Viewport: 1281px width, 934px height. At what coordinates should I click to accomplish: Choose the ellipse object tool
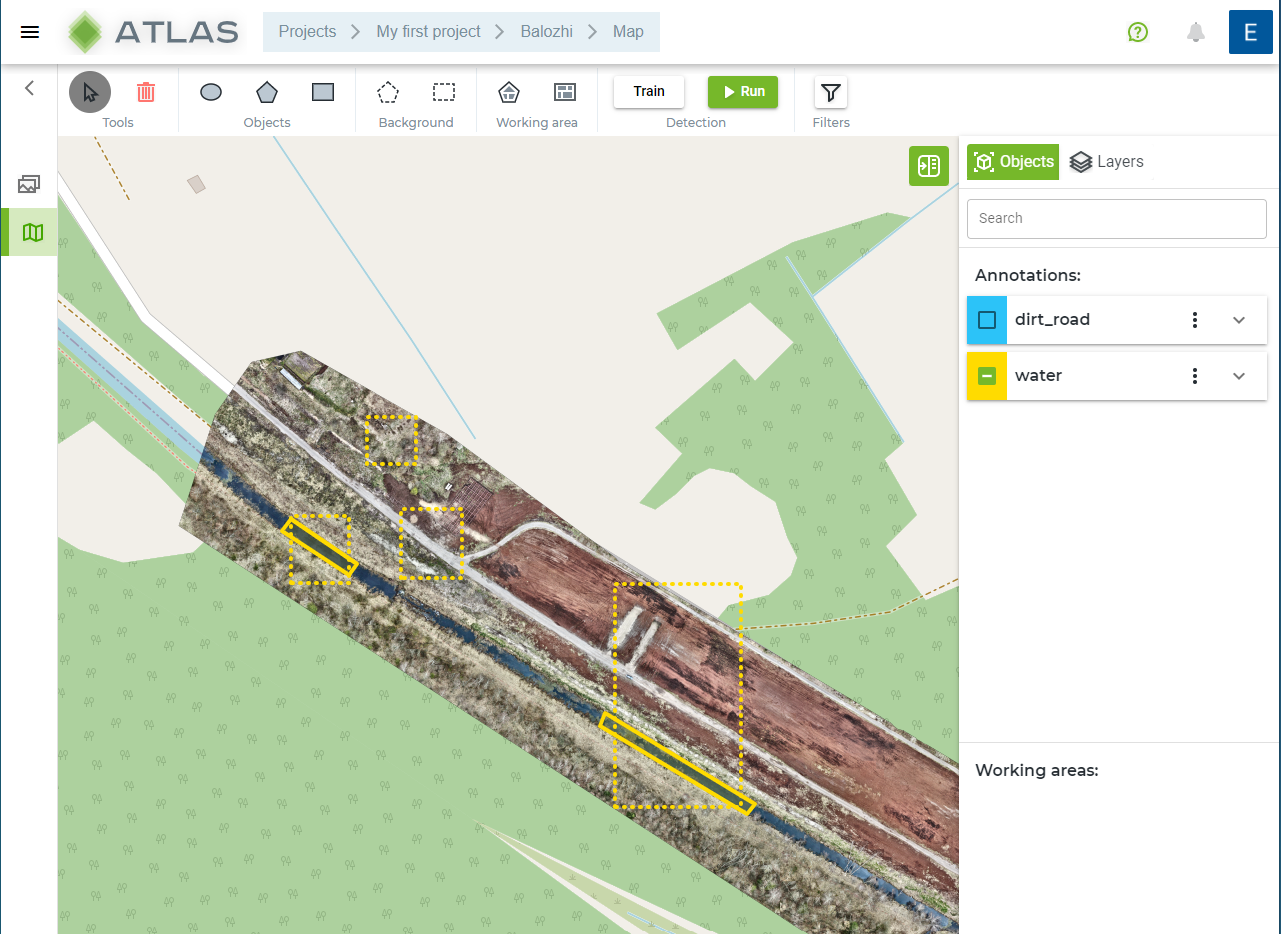(211, 92)
